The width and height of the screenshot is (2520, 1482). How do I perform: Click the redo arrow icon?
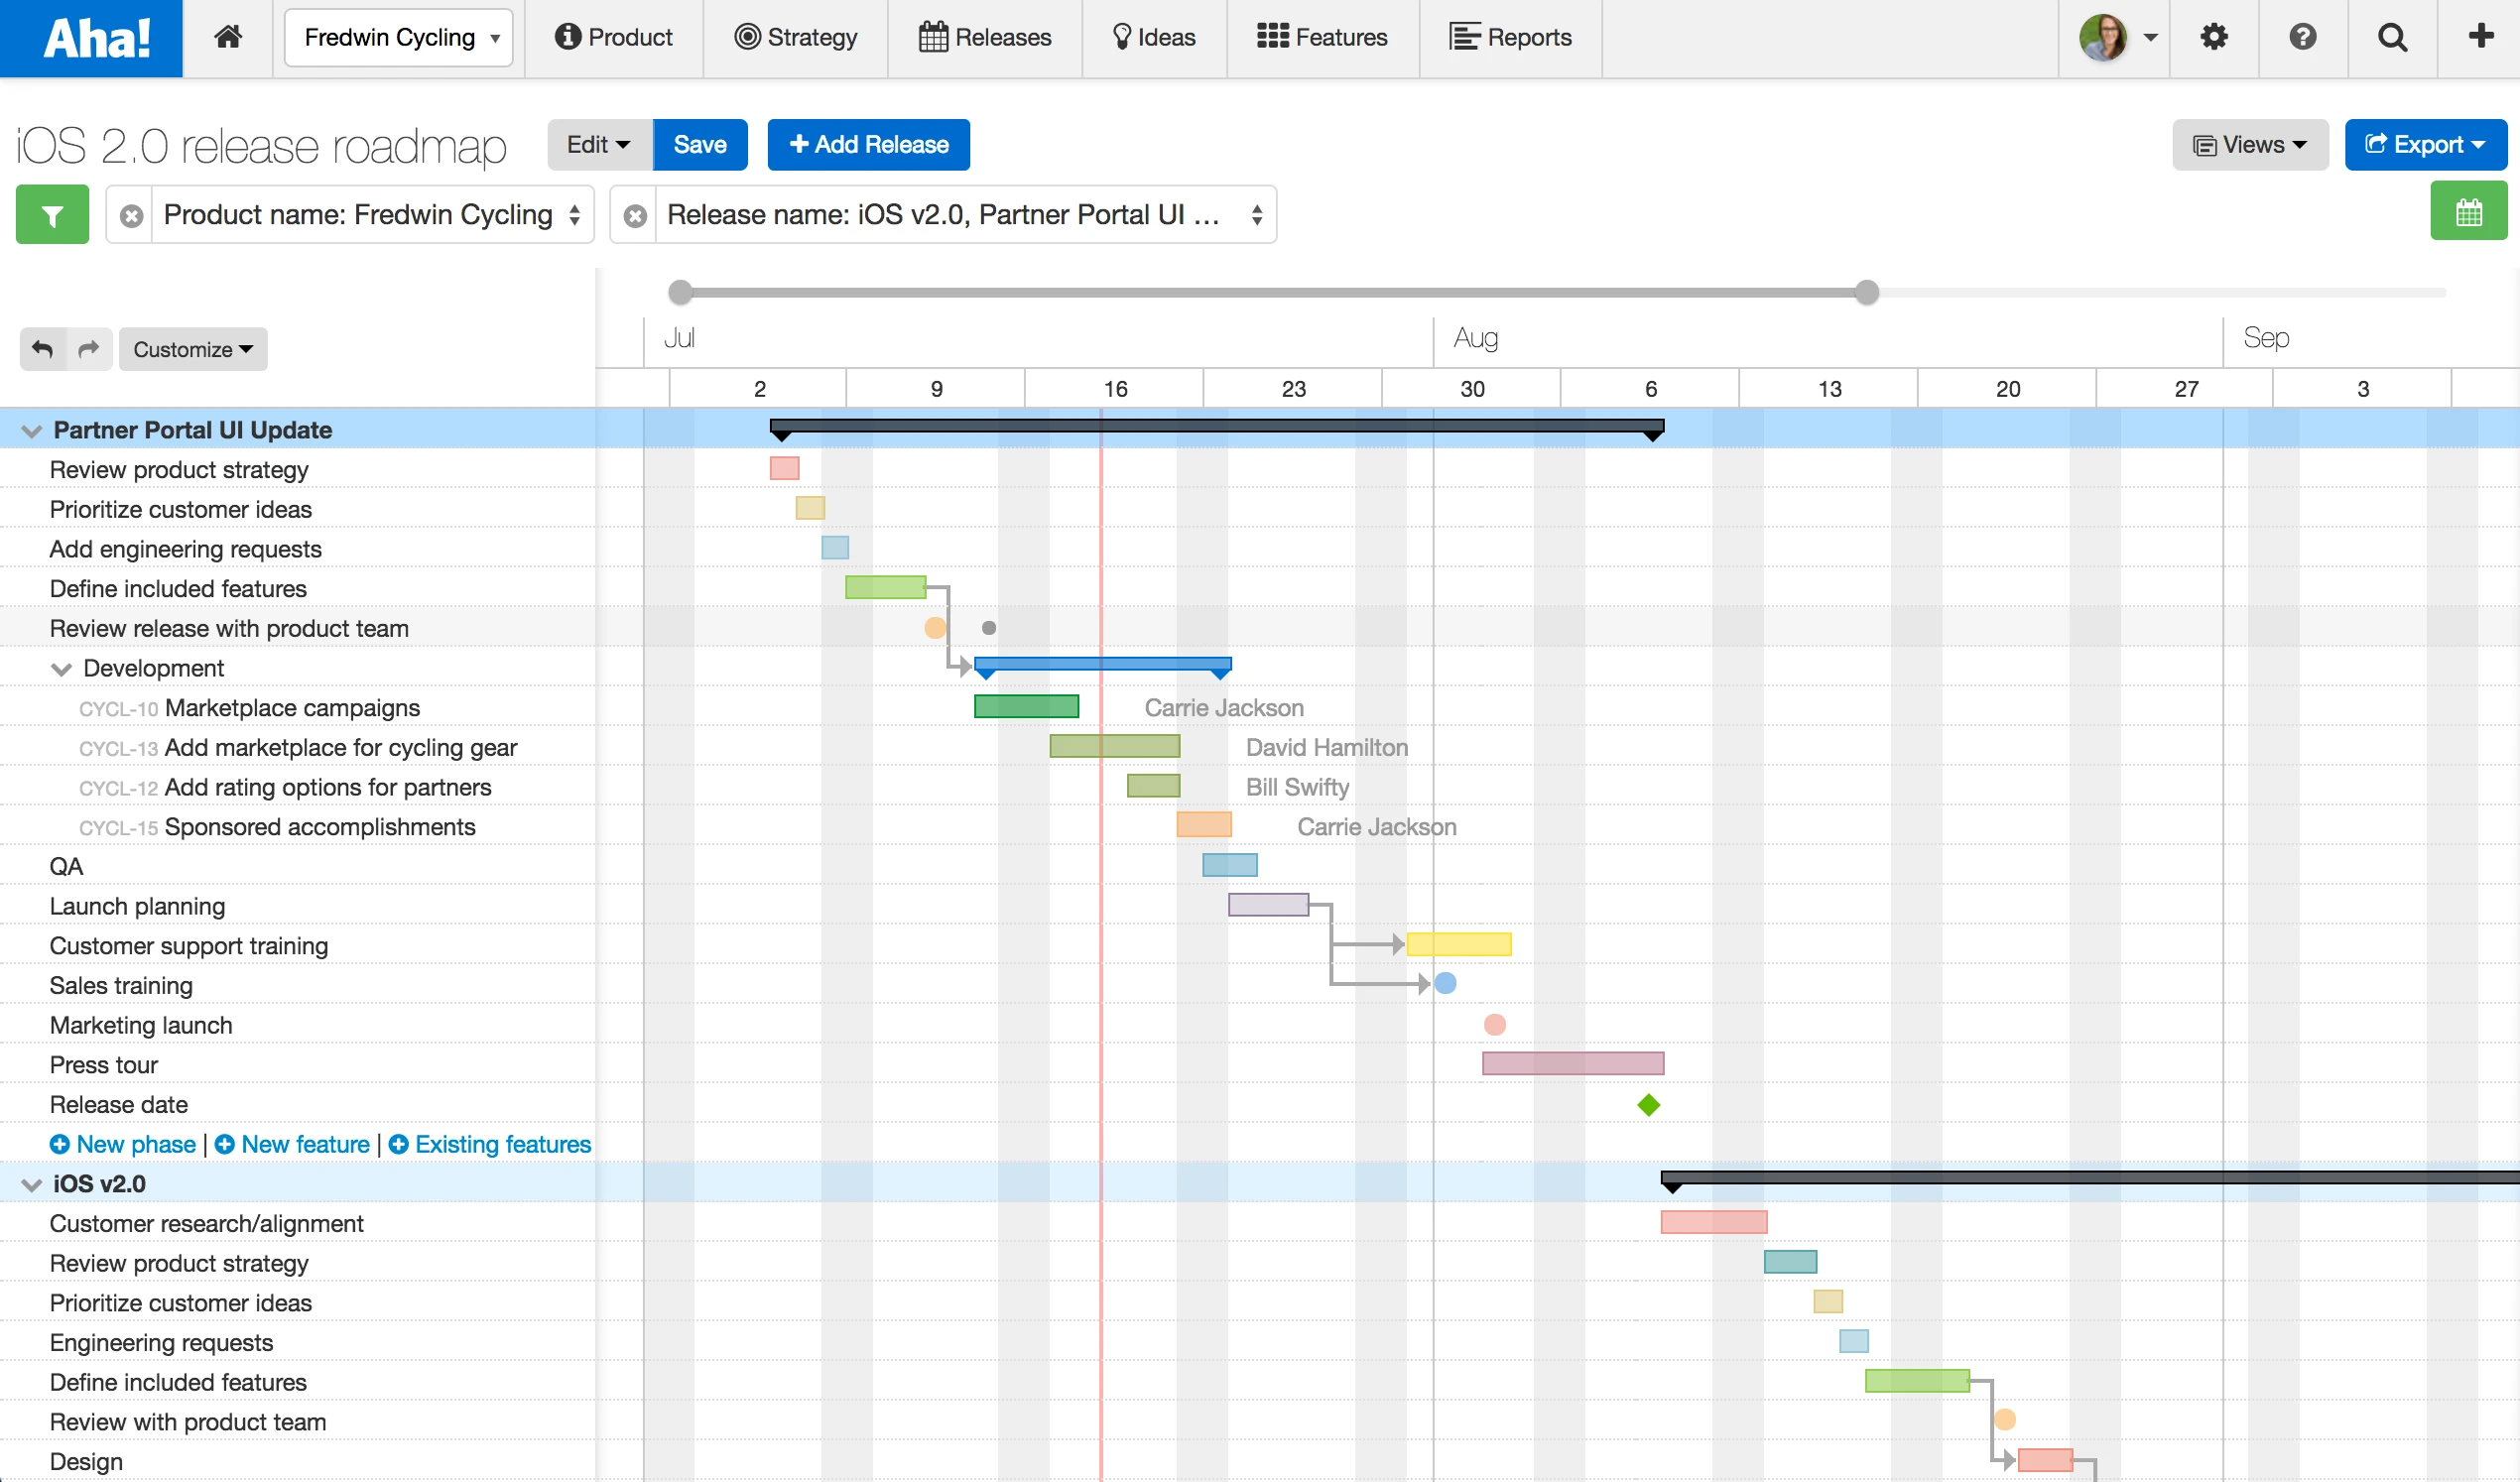coord(89,349)
